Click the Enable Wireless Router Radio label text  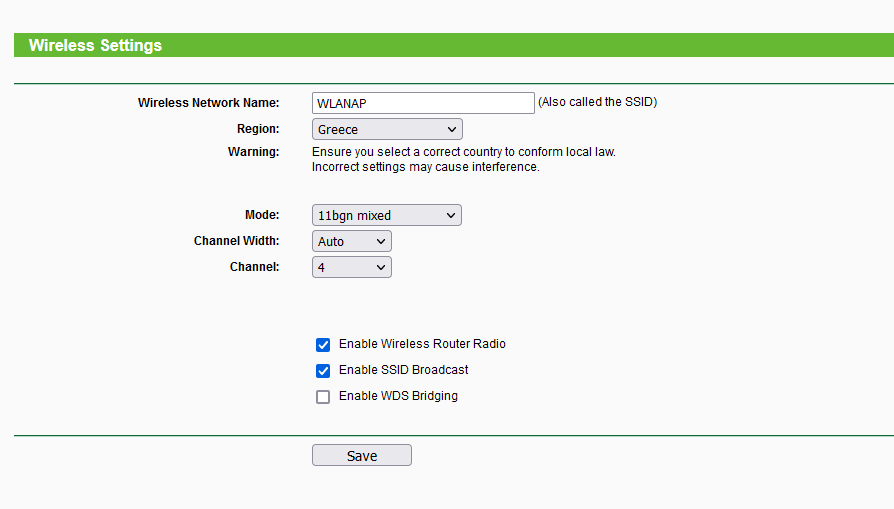click(x=422, y=344)
